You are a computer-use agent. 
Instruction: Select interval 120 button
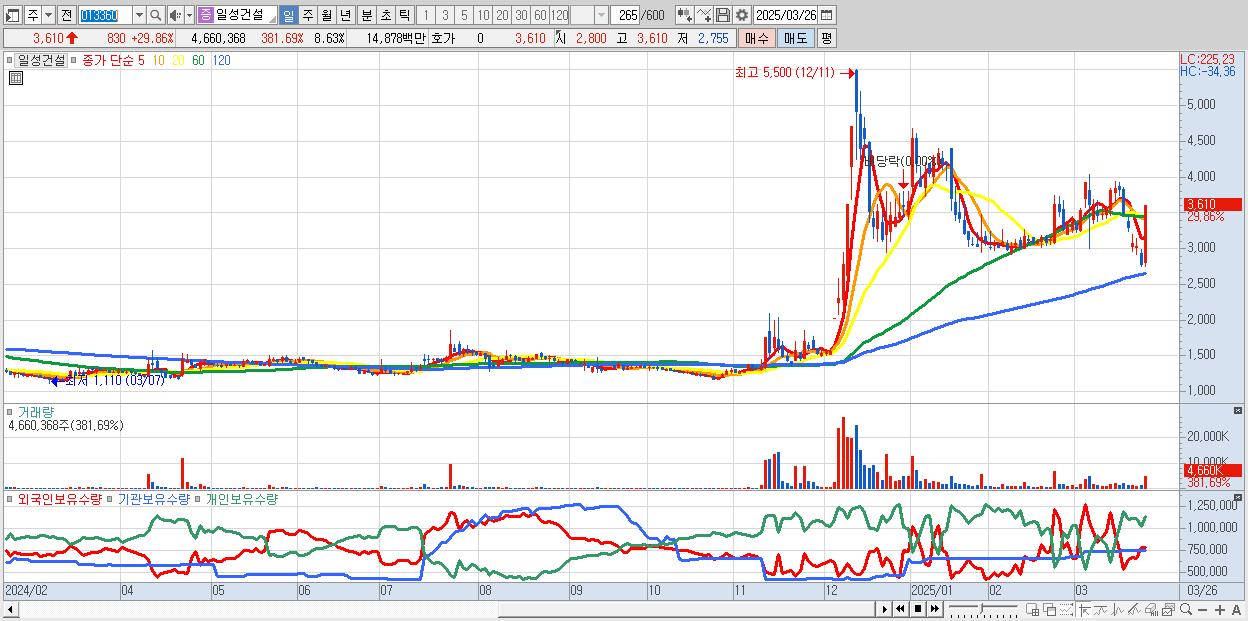point(559,15)
